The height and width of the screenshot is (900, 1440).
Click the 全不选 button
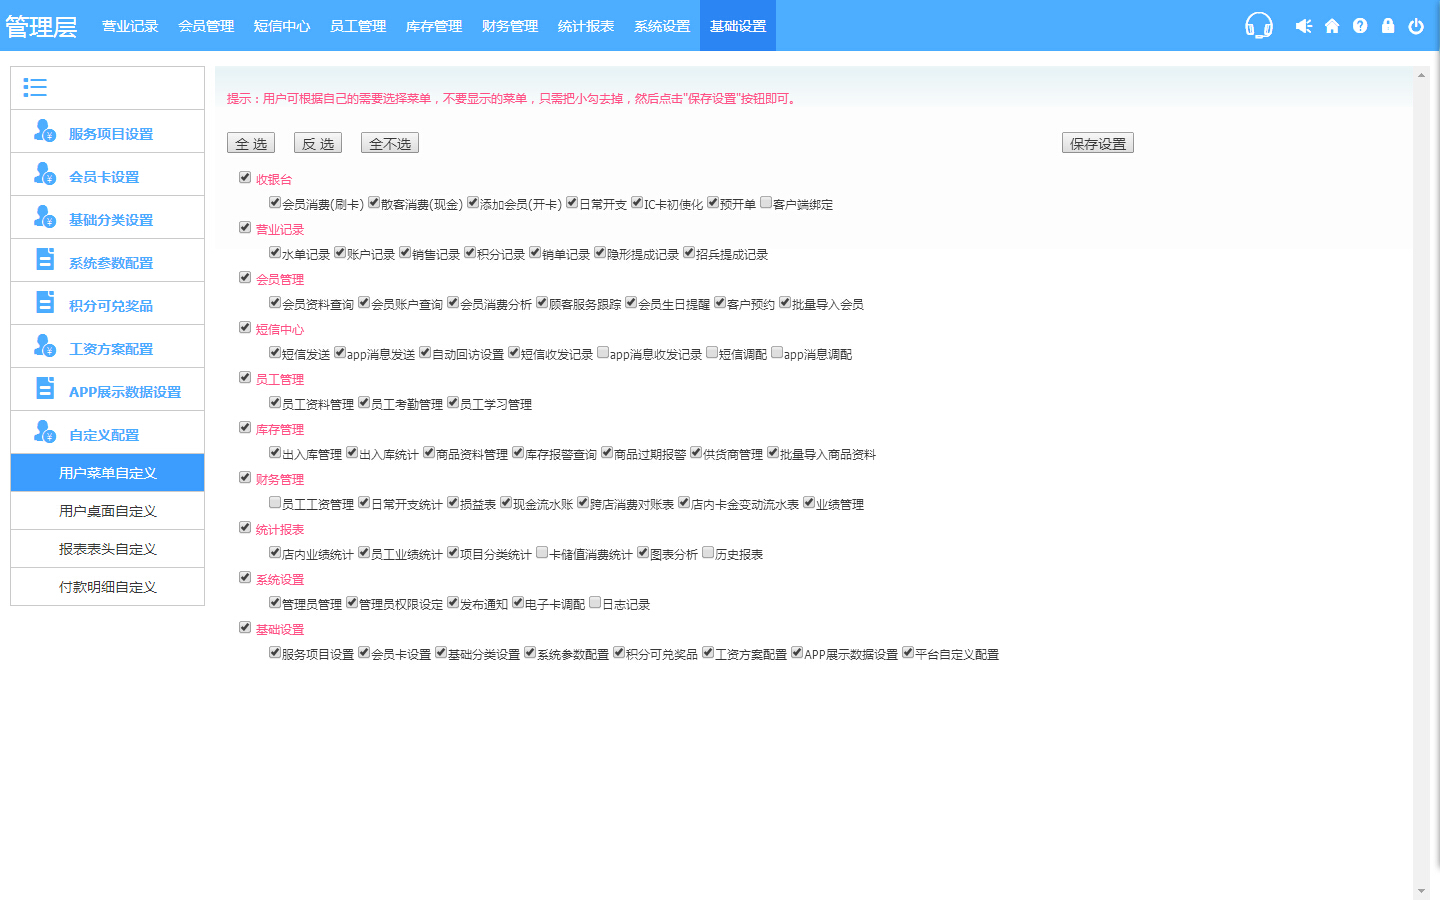[390, 144]
